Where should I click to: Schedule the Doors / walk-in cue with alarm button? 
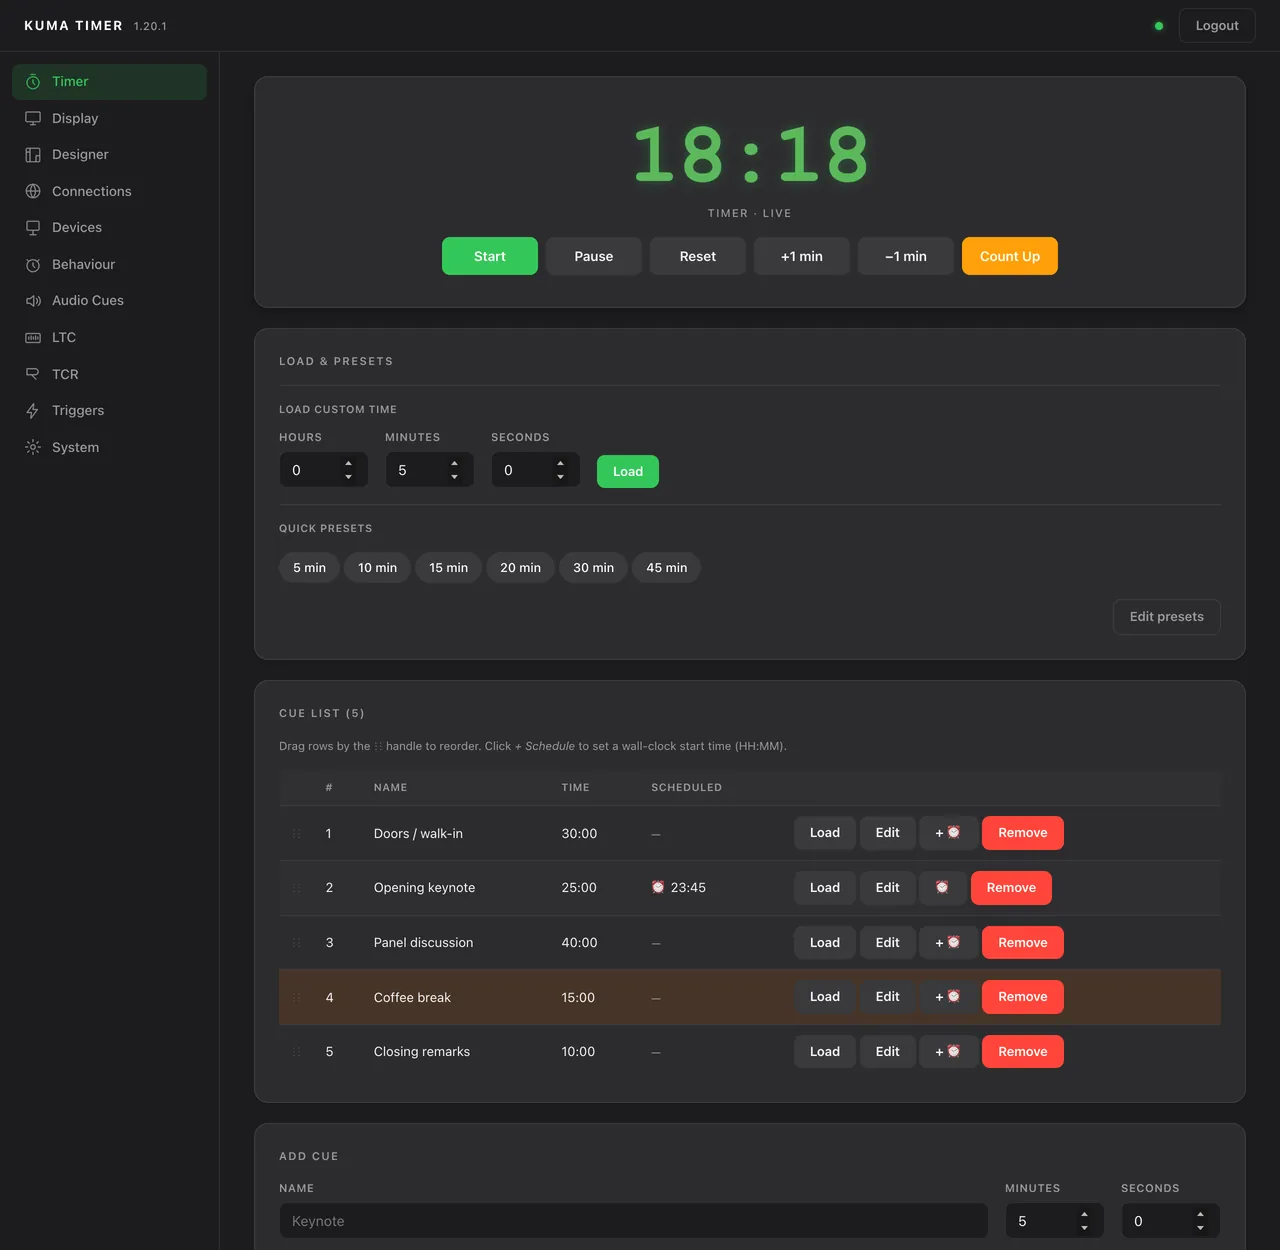click(948, 833)
